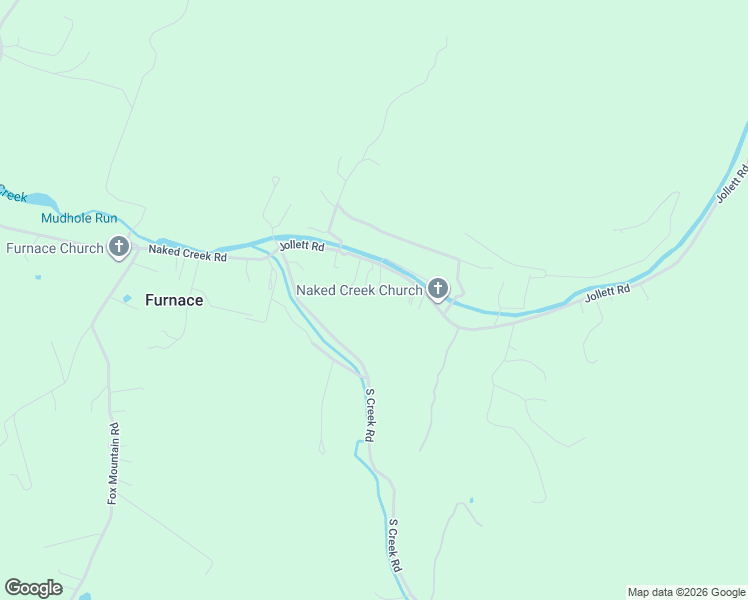Click the diagonal Jollett Rd label at right edge

[733, 184]
